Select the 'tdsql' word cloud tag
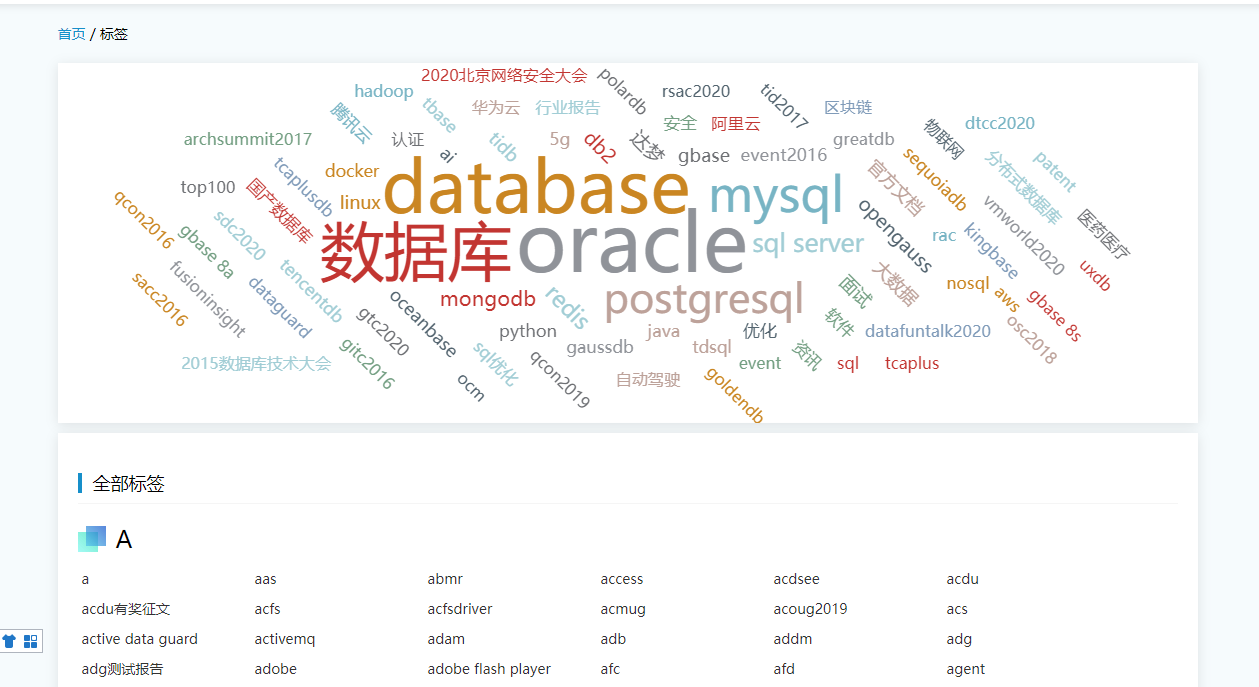This screenshot has width=1259, height=687. point(712,347)
